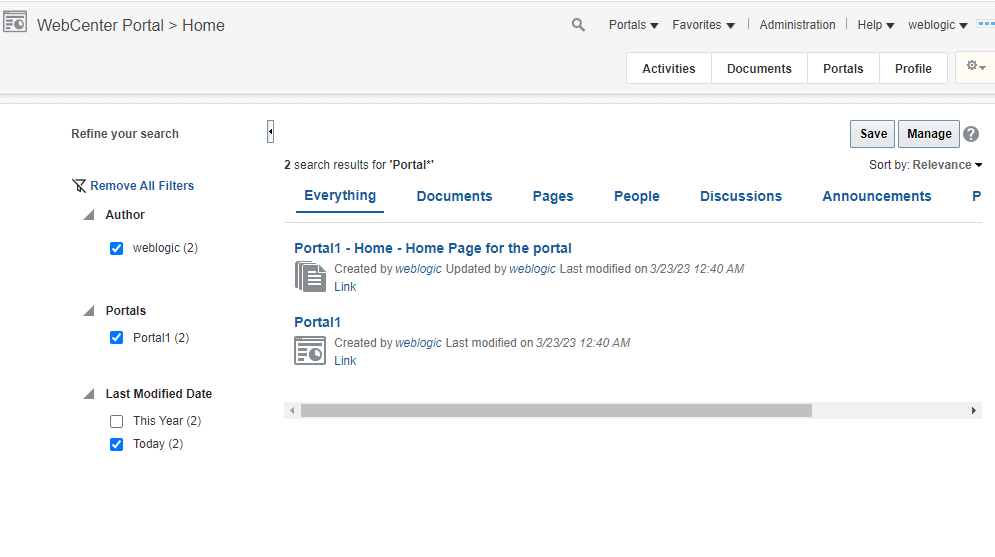Collapse the Author filter section
The width and height of the screenshot is (995, 557).
pyautogui.click(x=89, y=215)
